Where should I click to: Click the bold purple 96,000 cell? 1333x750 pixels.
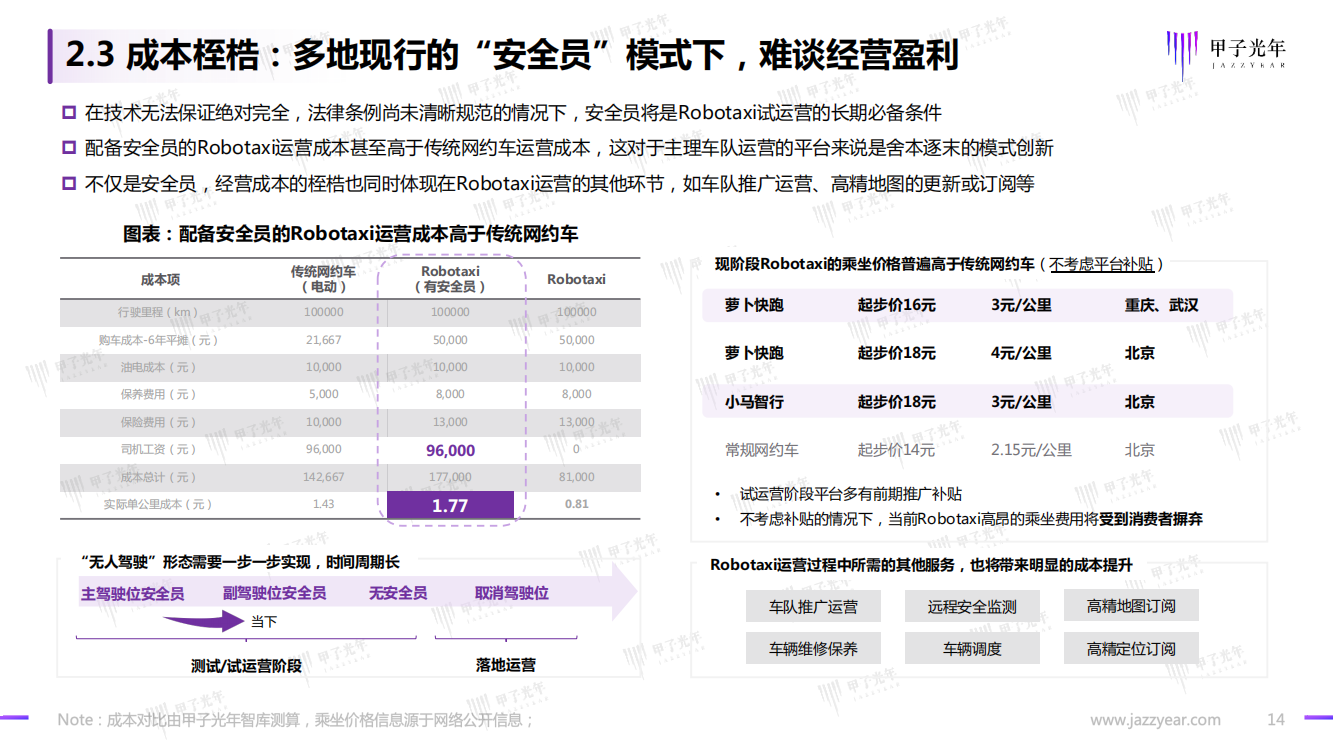coord(450,451)
